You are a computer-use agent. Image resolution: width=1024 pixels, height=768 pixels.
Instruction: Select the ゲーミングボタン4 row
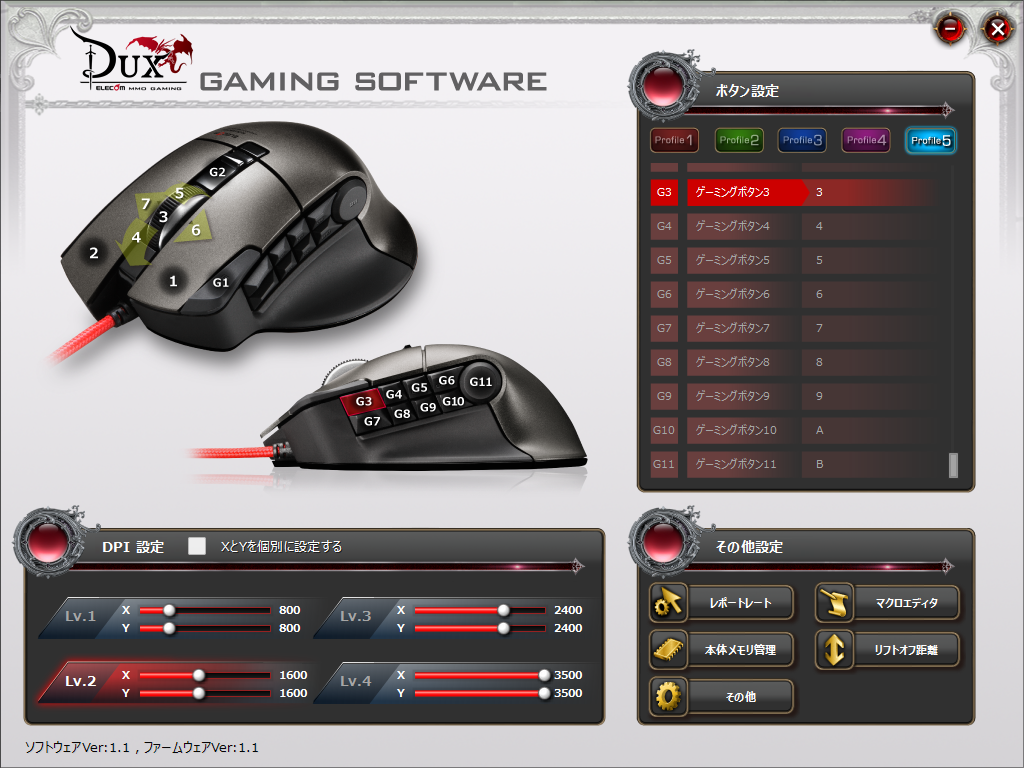pos(795,226)
